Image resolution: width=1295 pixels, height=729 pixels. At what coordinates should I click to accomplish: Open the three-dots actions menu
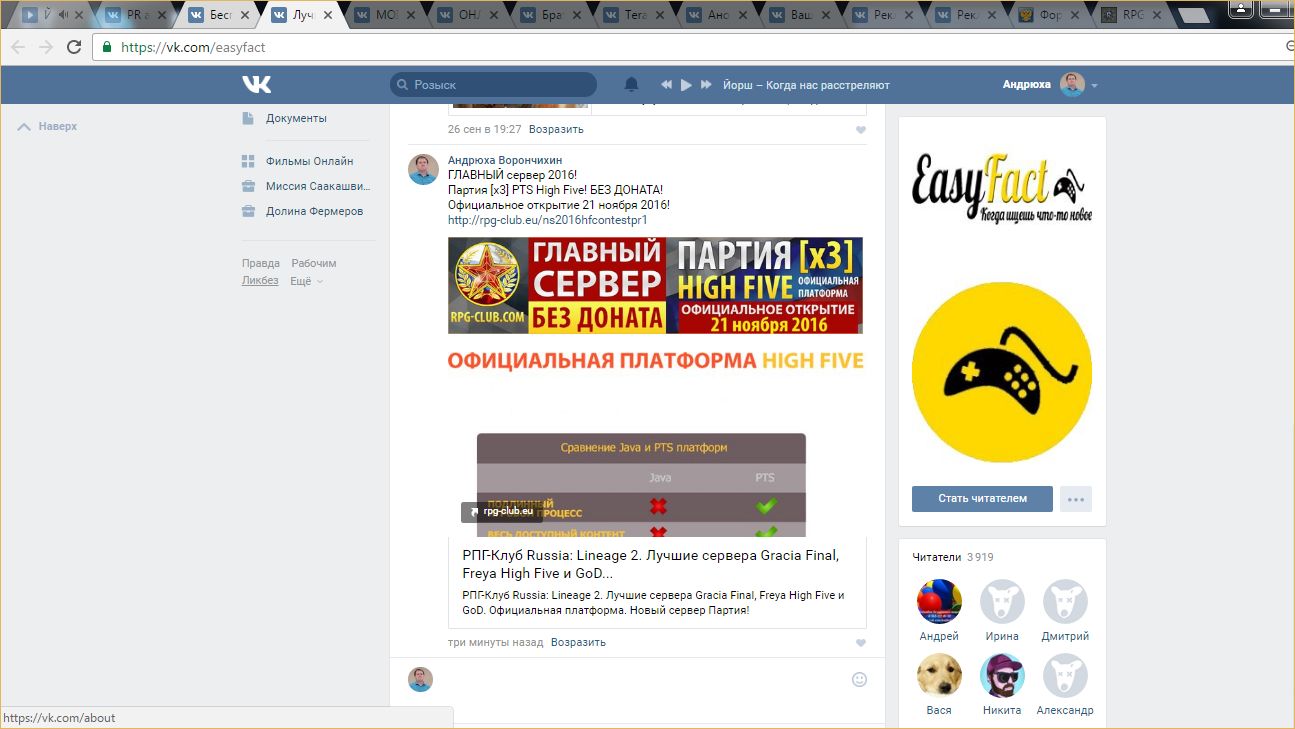click(x=1076, y=499)
